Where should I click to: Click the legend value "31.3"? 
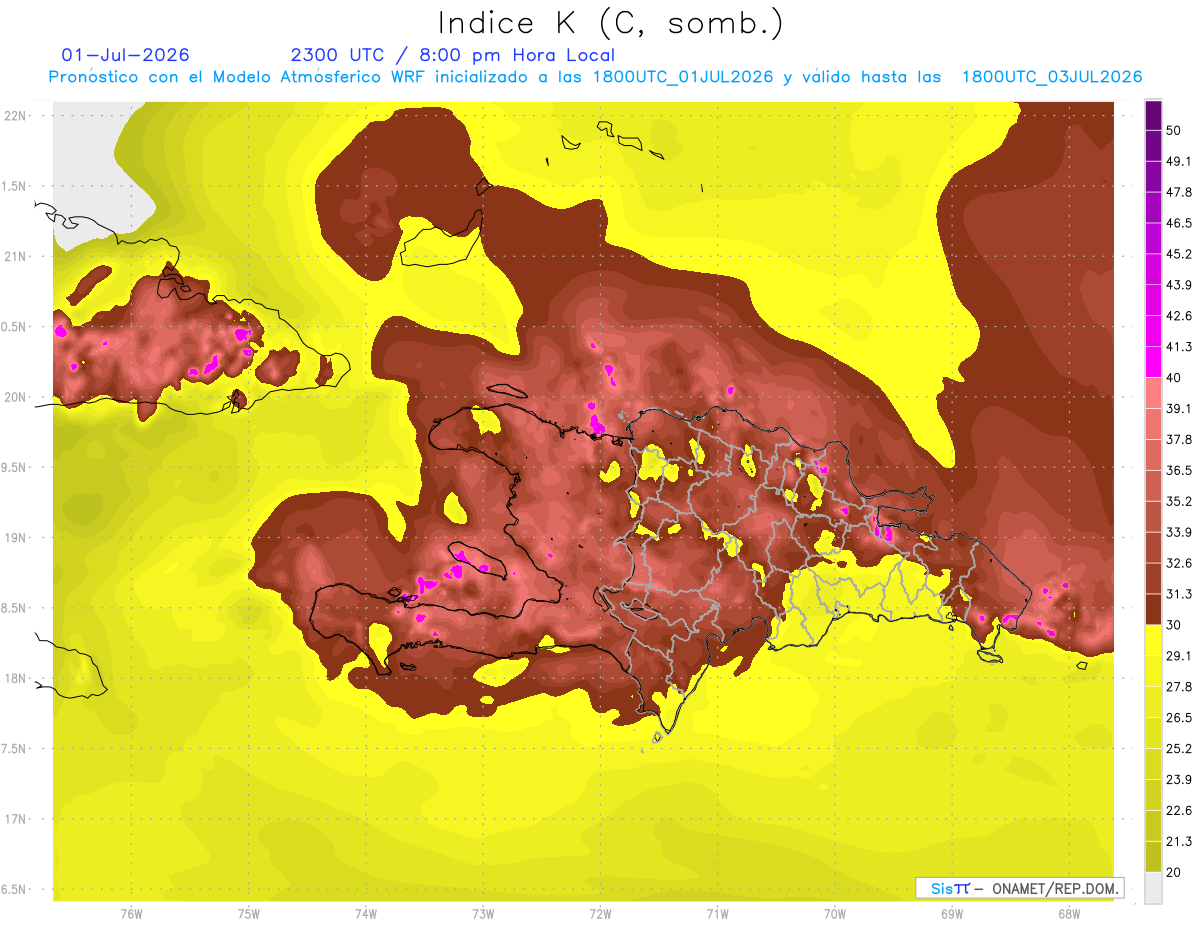pos(1179,594)
